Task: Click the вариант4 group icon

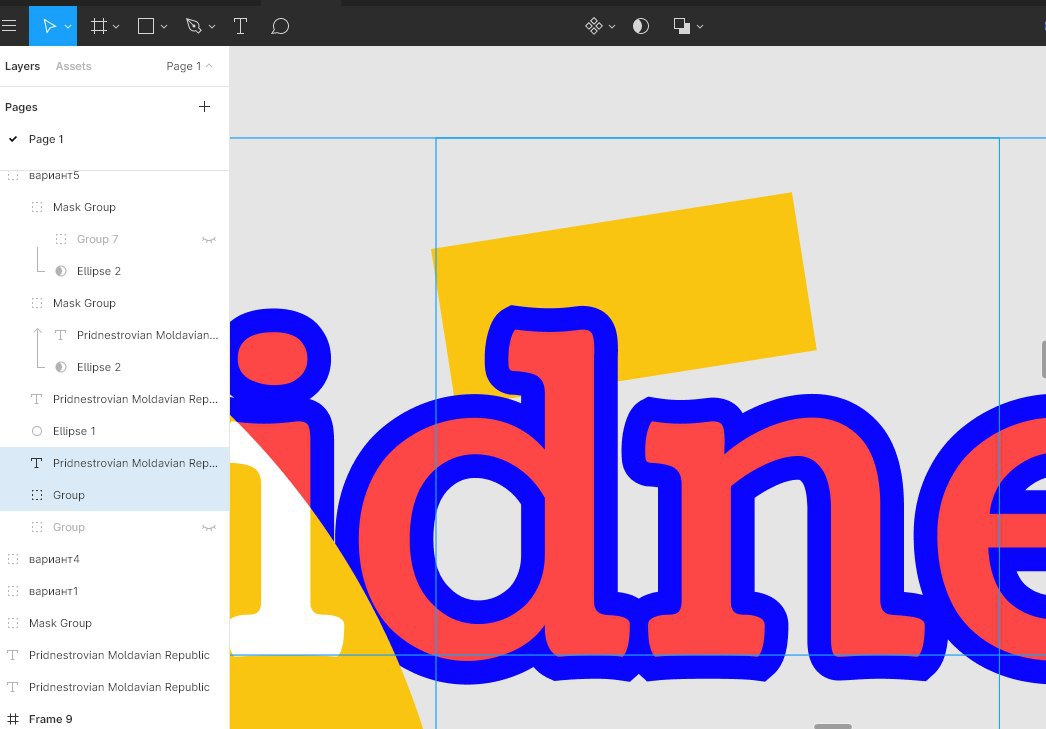Action: [13, 559]
